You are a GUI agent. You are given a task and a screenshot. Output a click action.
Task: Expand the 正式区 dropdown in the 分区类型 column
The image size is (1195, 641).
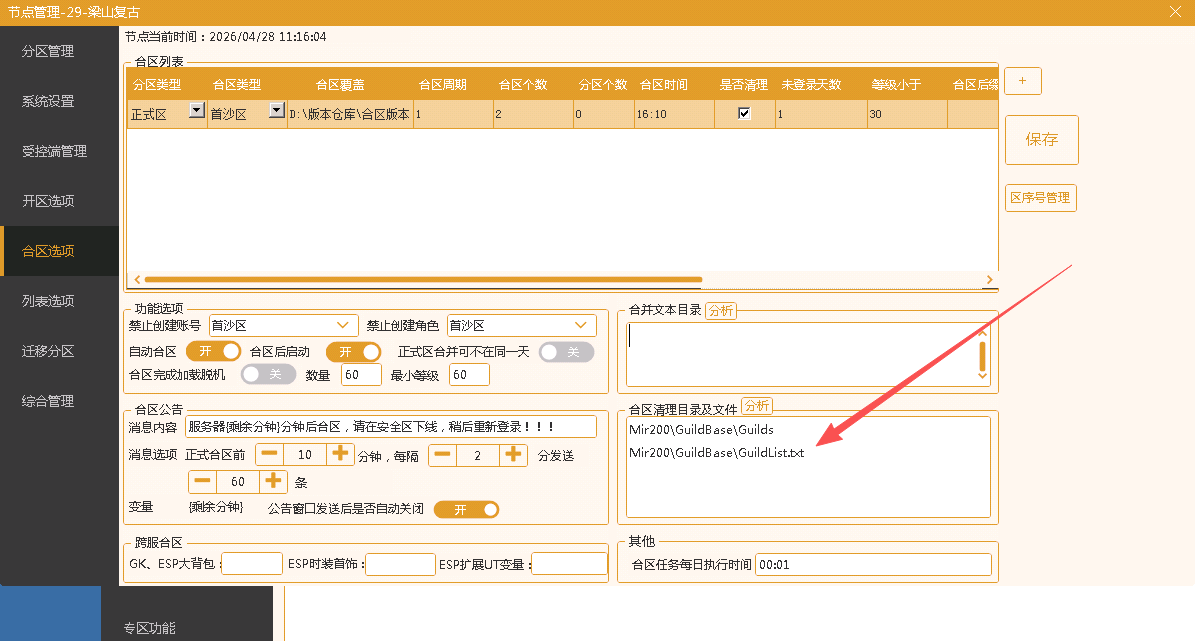pyautogui.click(x=197, y=110)
